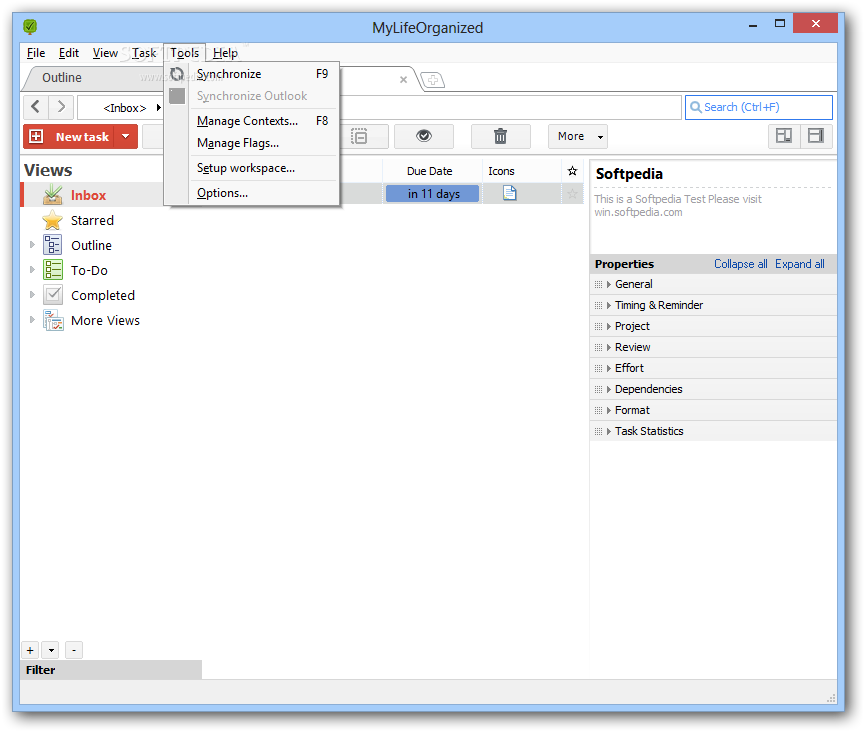The image size is (865, 732).
Task: Click the new tab plus icon
Action: [x=433, y=80]
